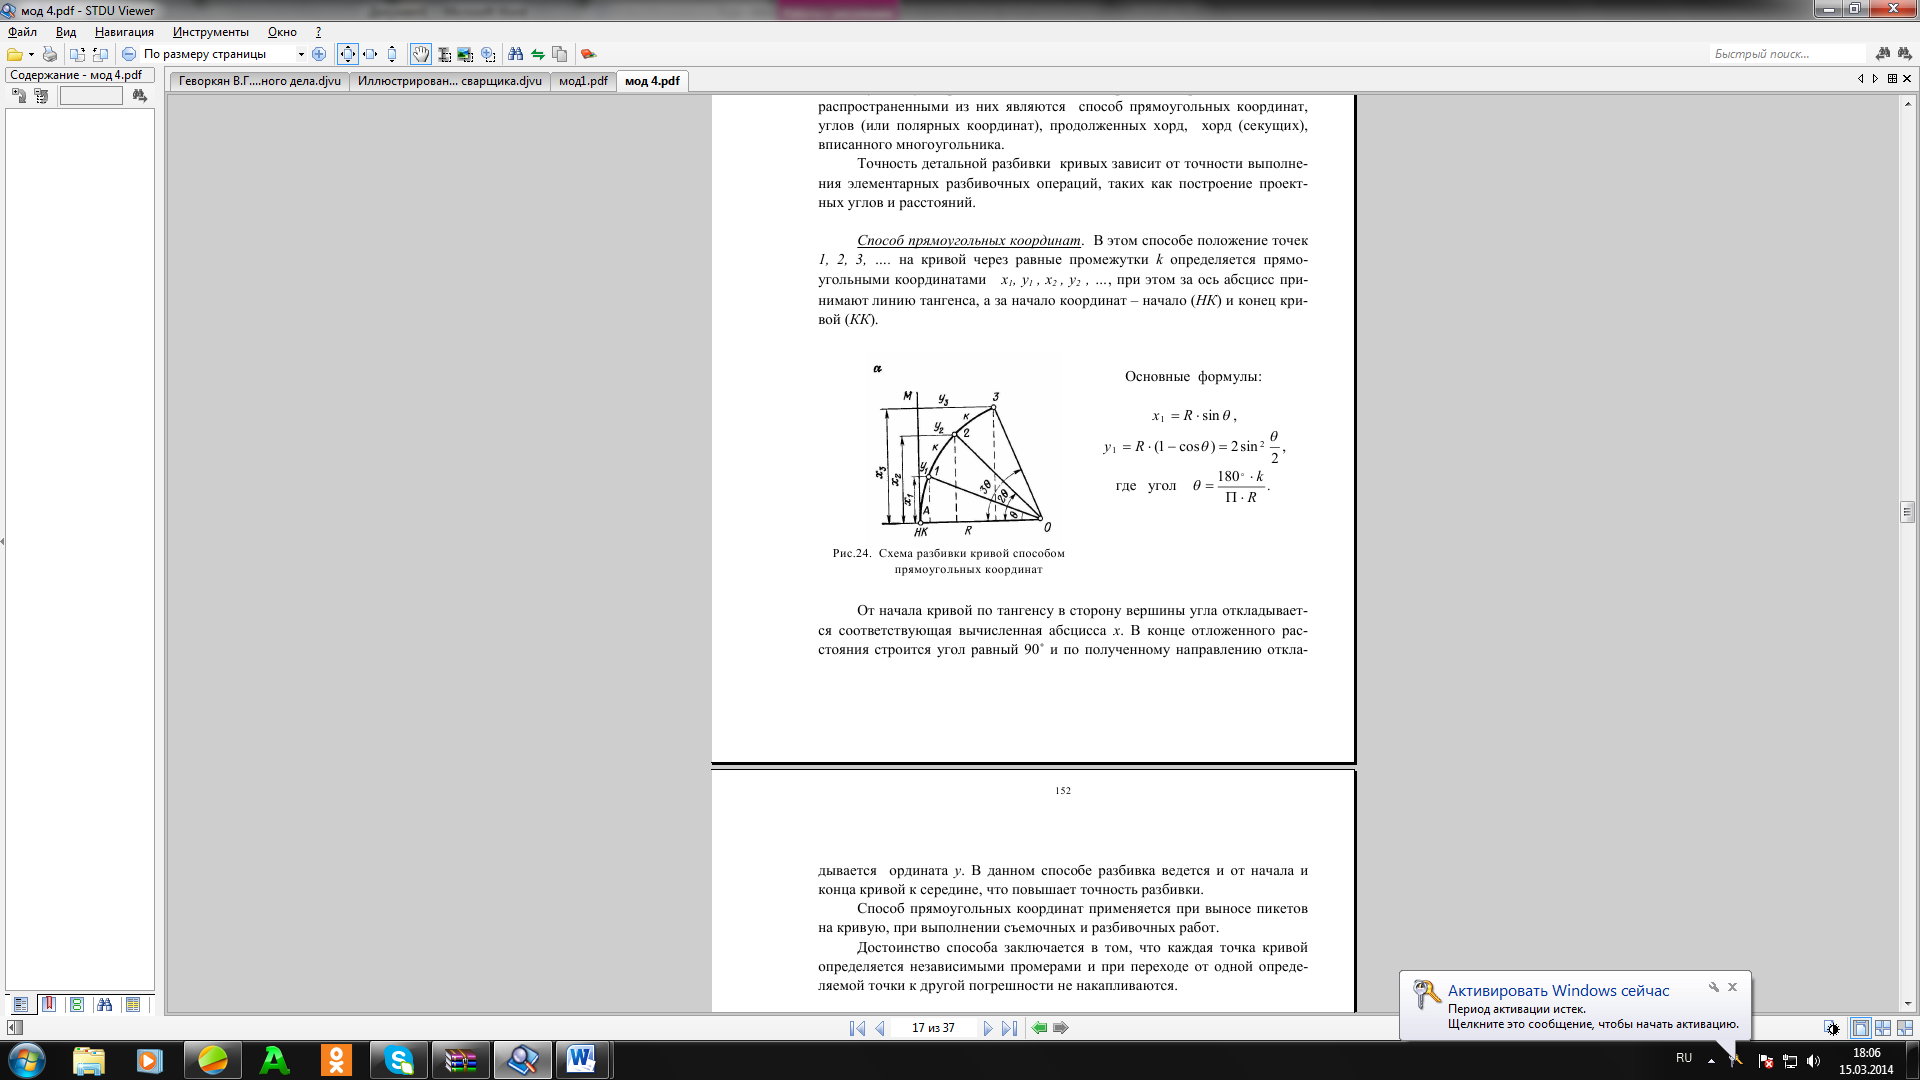1920x1080 pixels.
Task: Navigate forward with gray arrow
Action: (x=1061, y=1028)
